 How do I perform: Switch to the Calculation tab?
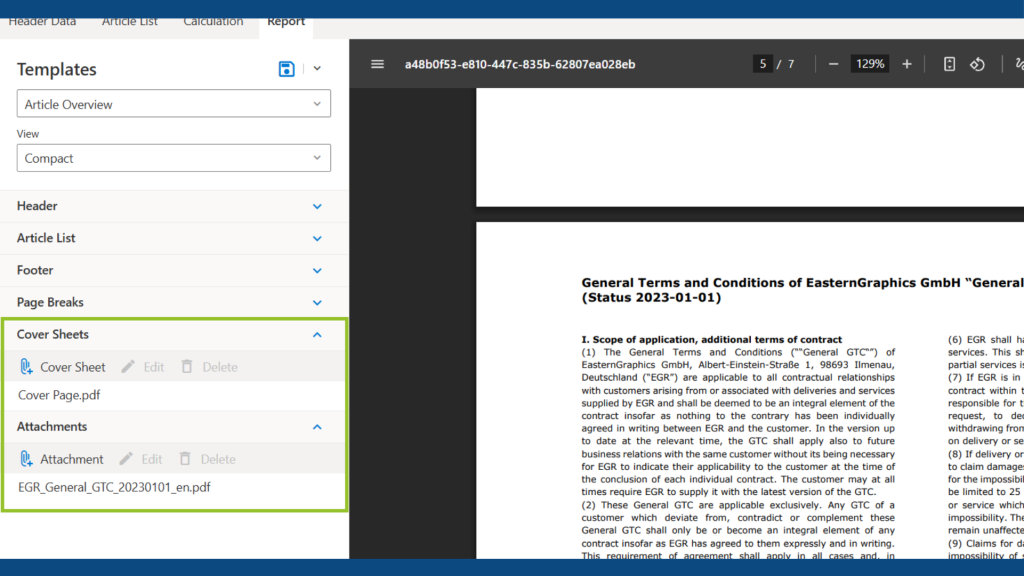(213, 20)
